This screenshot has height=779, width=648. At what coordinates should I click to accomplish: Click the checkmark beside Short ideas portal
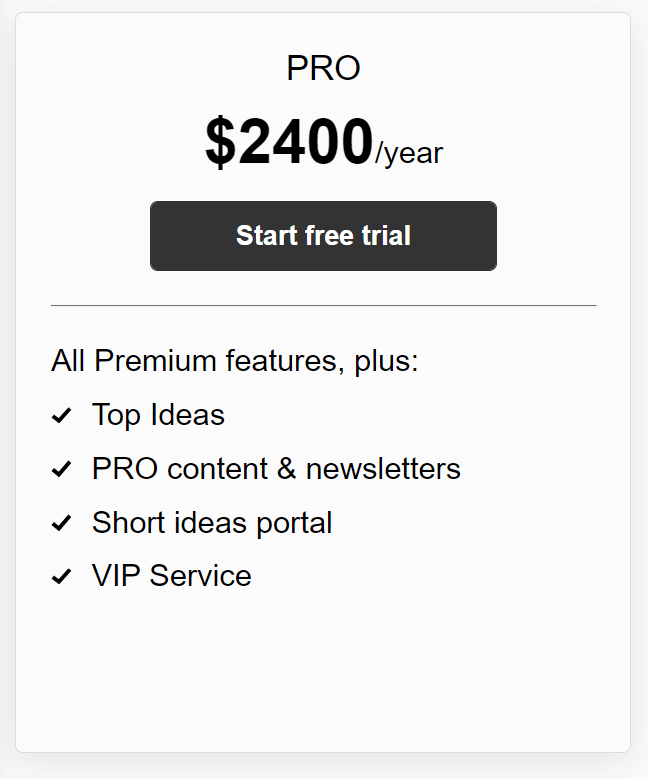62,523
